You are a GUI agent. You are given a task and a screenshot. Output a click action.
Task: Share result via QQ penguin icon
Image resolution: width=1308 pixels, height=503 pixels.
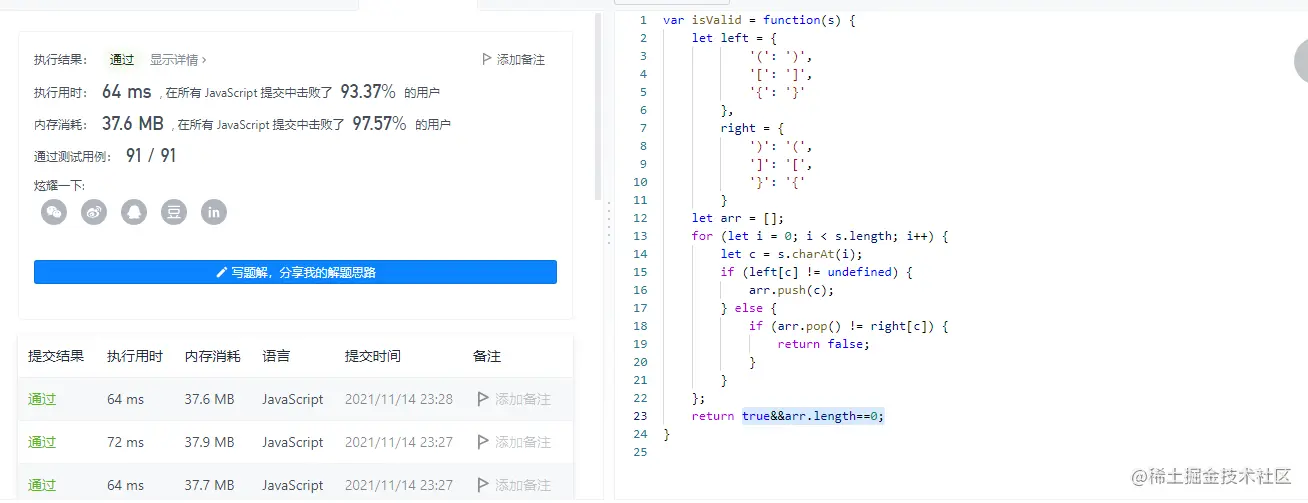(x=134, y=212)
